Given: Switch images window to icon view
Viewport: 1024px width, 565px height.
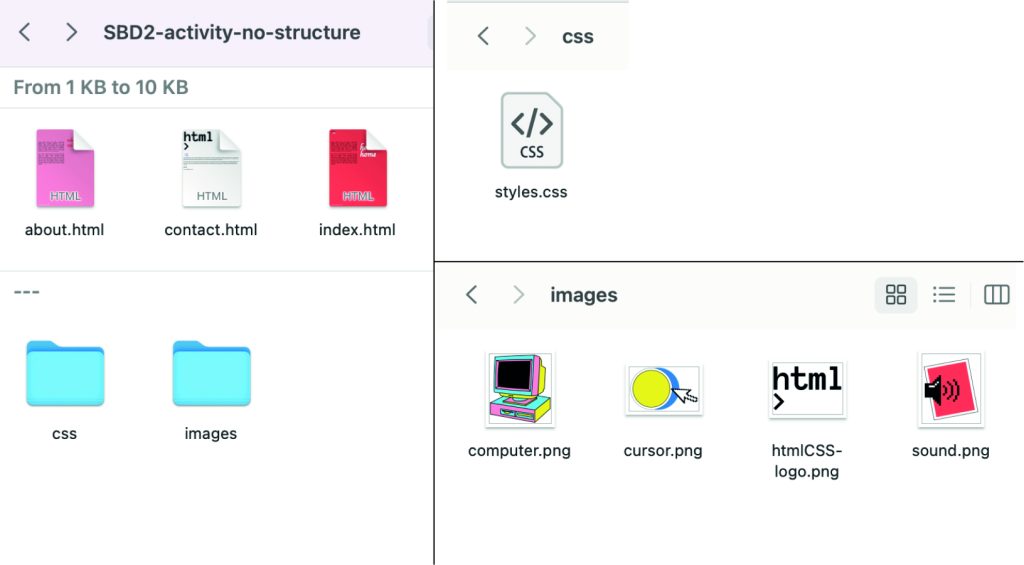Looking at the screenshot, I should coord(896,295).
